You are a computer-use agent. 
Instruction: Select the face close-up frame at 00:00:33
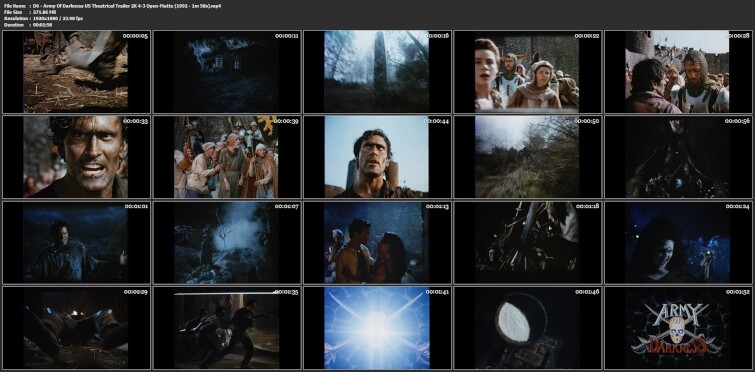pyautogui.click(x=76, y=157)
